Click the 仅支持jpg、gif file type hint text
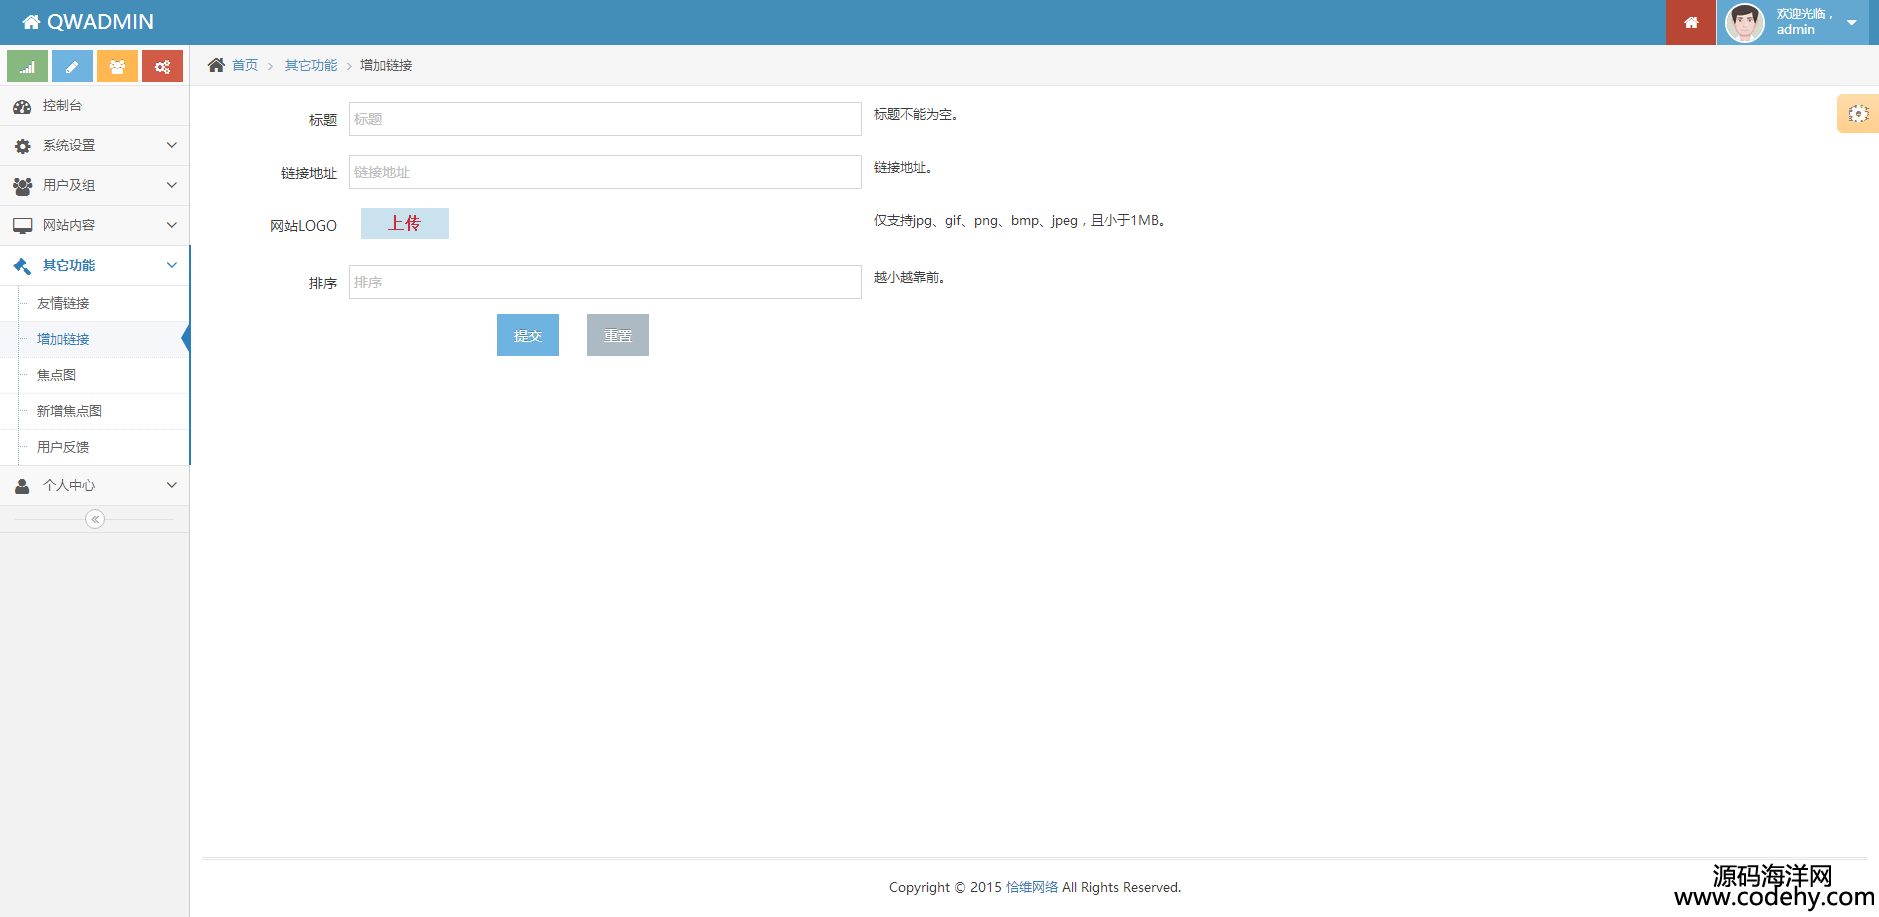 (x=1020, y=221)
